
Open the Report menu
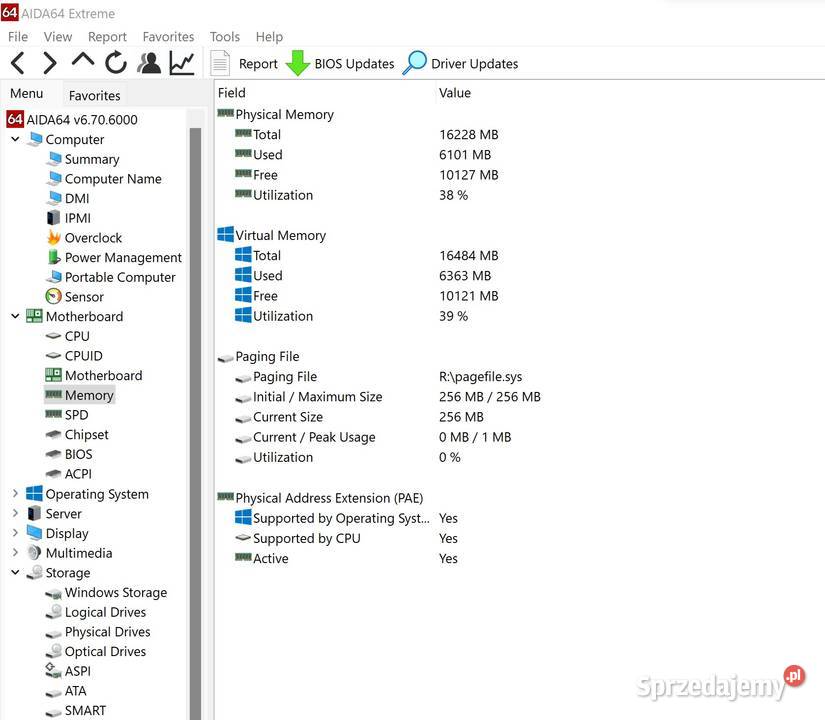pos(107,37)
